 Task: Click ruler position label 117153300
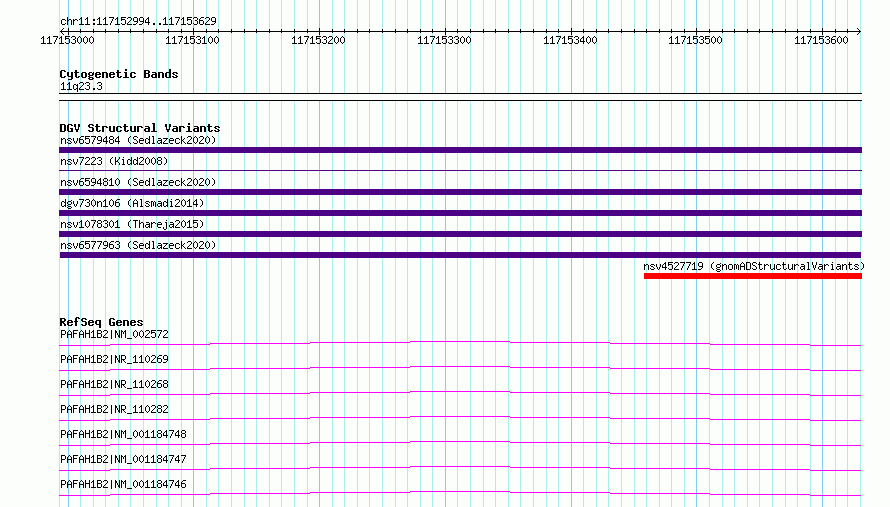click(x=444, y=40)
